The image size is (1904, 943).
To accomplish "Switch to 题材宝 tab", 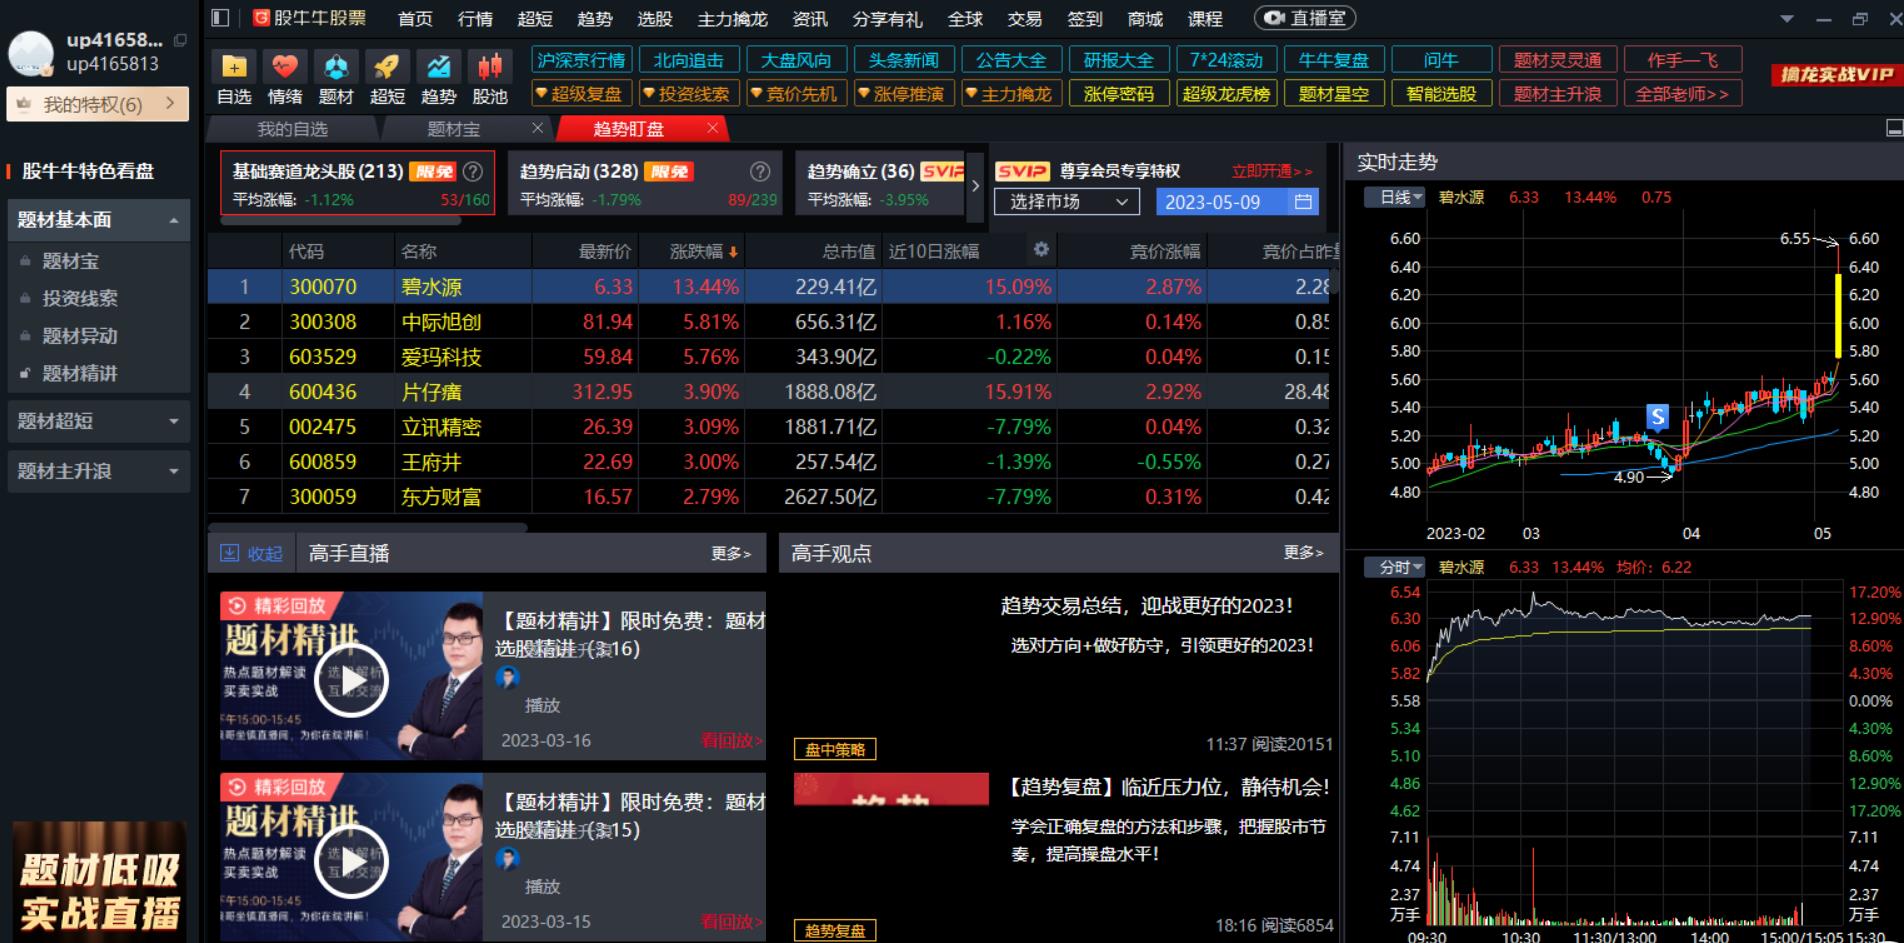I will [x=453, y=129].
